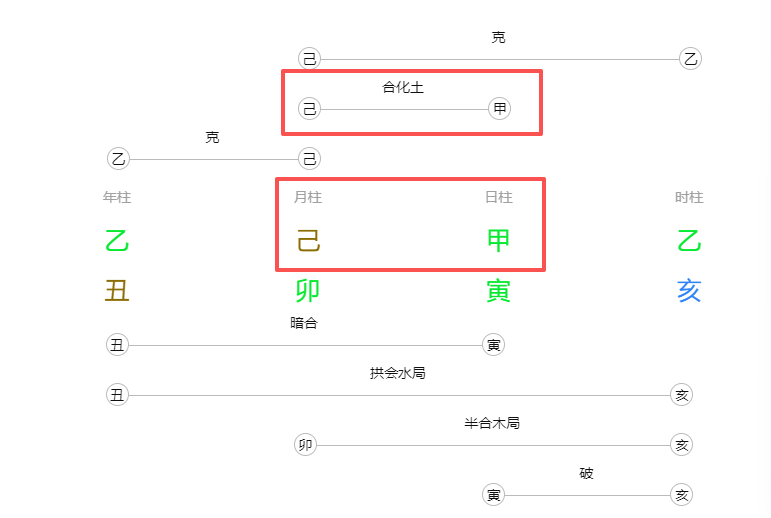
Task: Click the circled 亥 node on 破 line
Action: [682, 495]
